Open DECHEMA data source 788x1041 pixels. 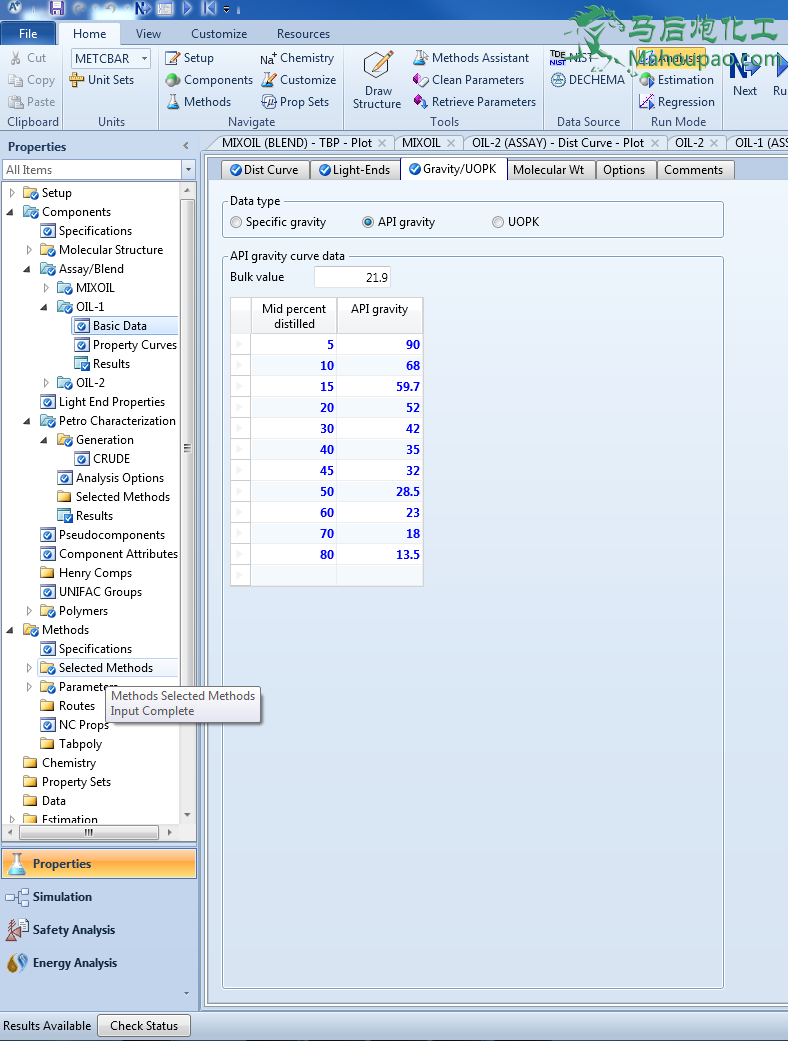(588, 80)
